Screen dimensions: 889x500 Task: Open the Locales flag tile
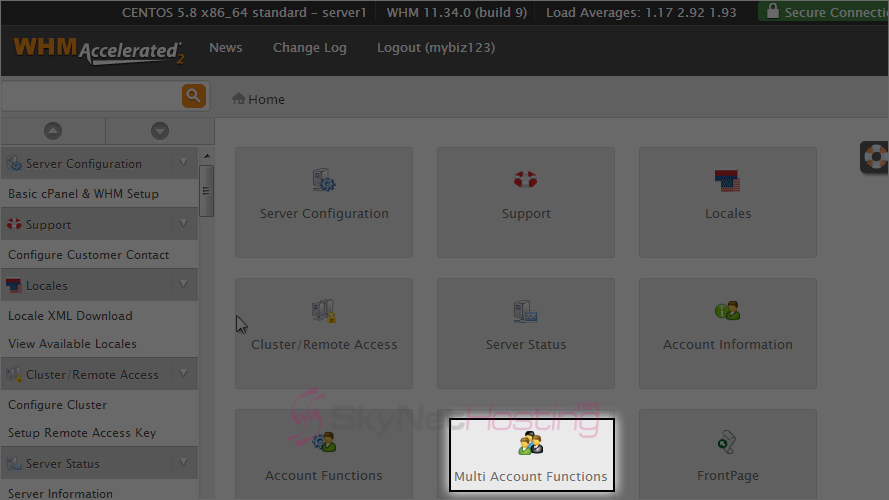[x=727, y=202]
